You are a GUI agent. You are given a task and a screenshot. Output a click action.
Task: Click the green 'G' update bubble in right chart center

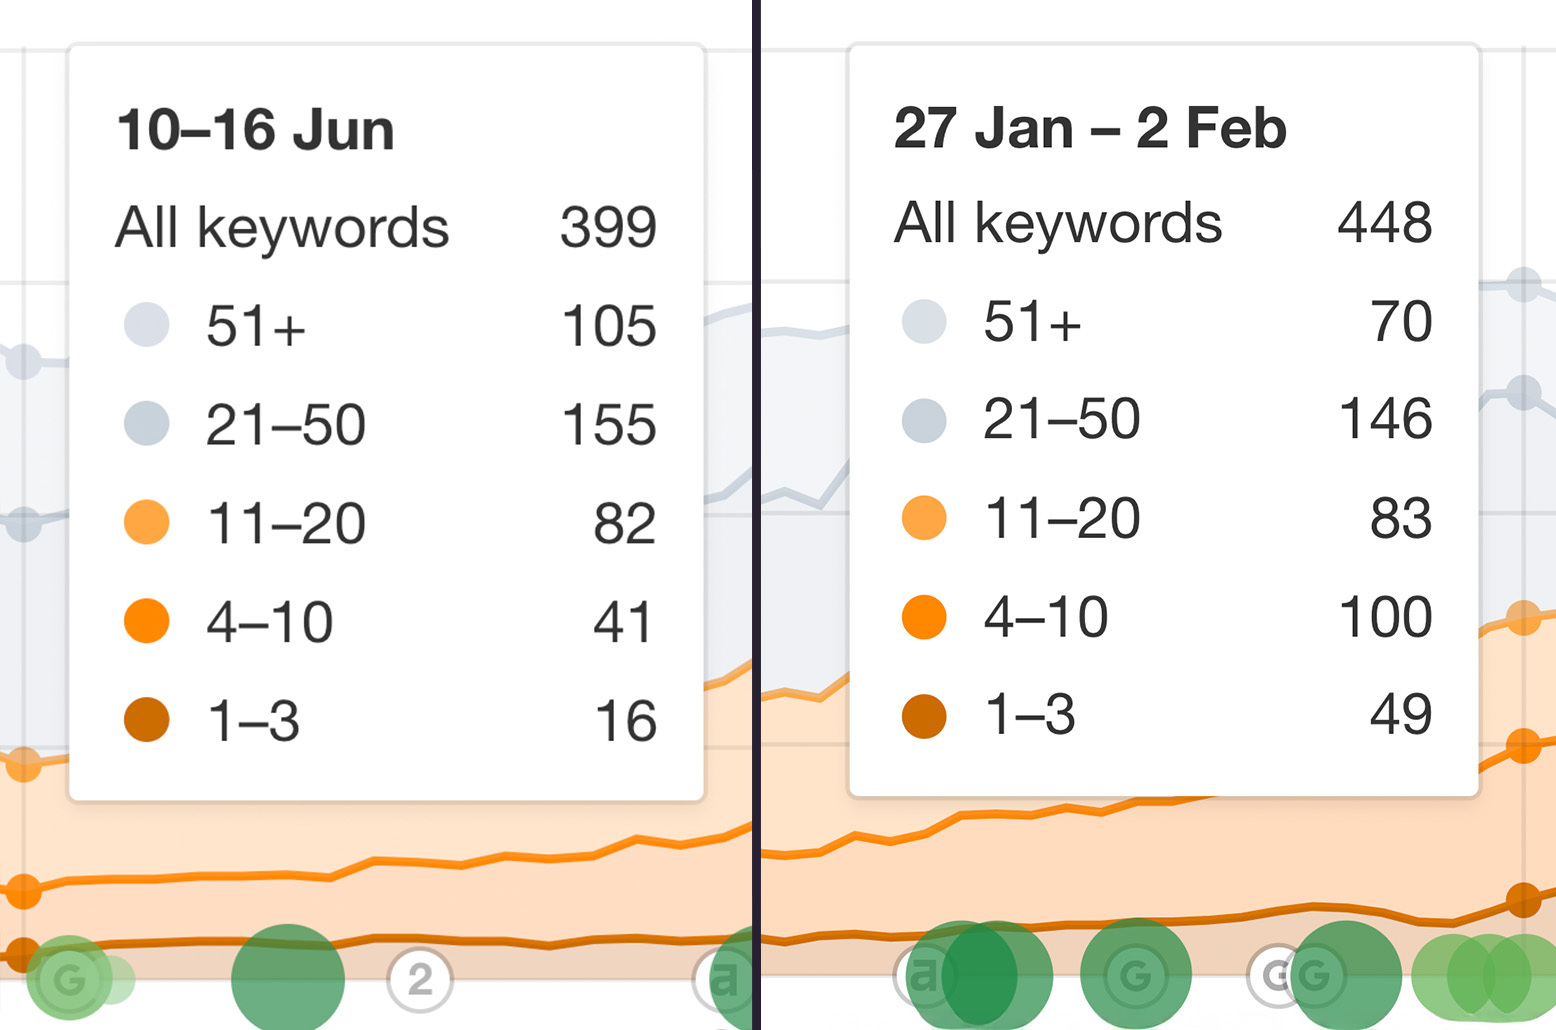pyautogui.click(x=1136, y=974)
